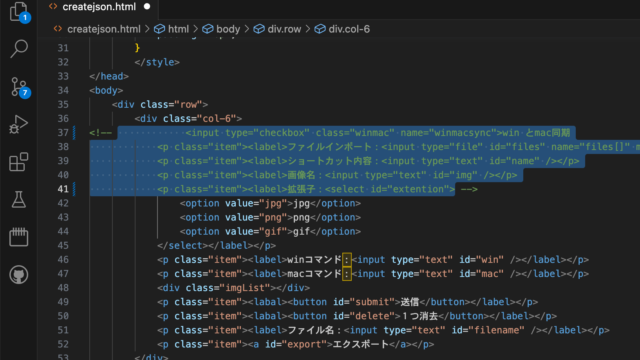Screen dimensions: 640x360
Task: Select the createjson.html editor tab
Action: (99, 7)
